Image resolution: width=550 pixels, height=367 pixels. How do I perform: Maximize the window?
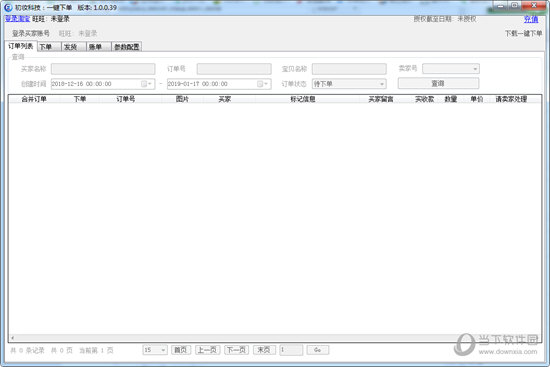515,6
